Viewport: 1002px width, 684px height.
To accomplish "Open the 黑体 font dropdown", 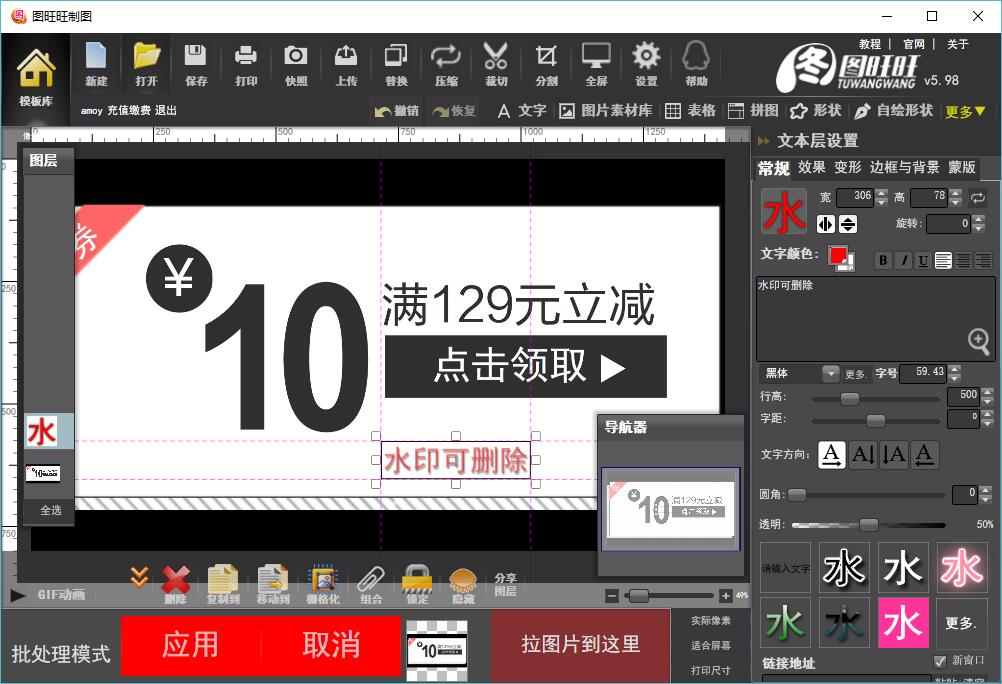I will point(830,373).
